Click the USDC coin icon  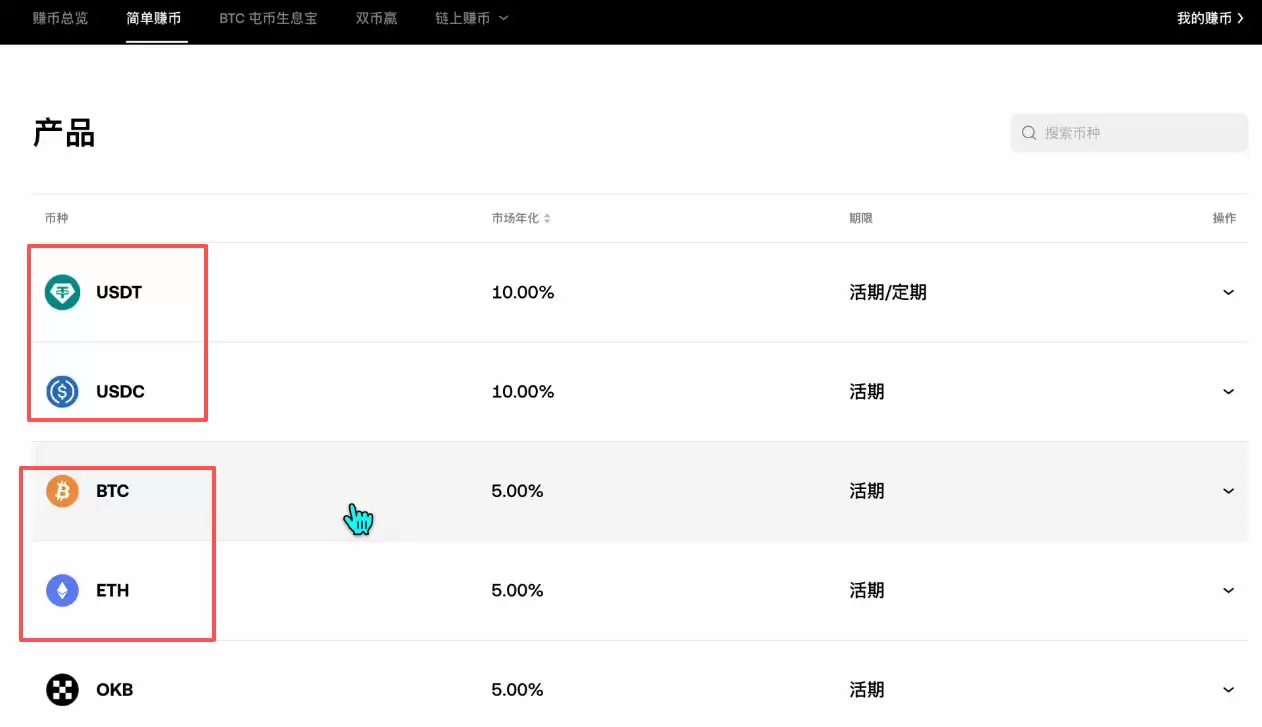[x=61, y=391]
